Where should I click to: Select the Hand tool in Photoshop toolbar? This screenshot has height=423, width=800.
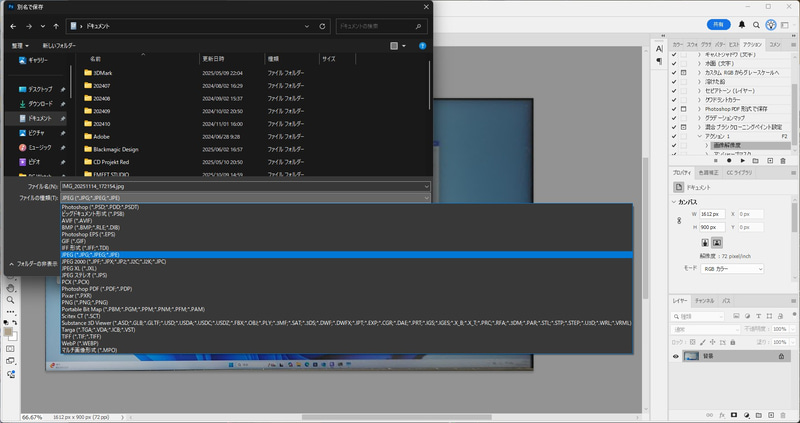(x=10, y=288)
